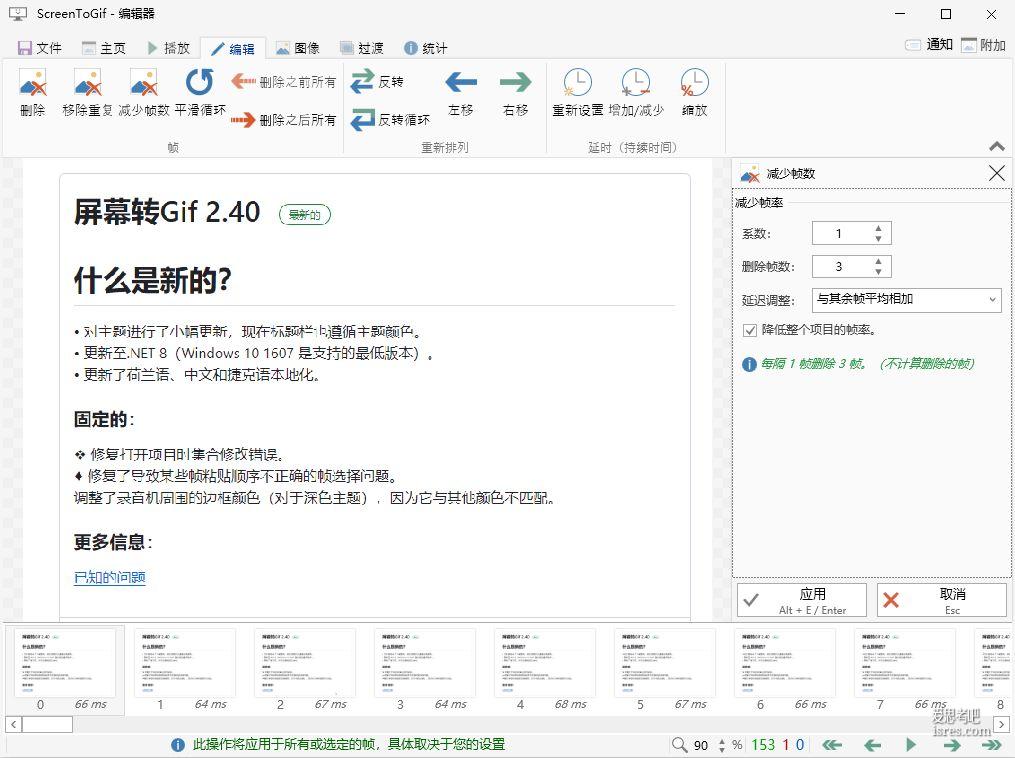Select frame 2 thumbnail (67 ms)
Image resolution: width=1015 pixels, height=758 pixels.
(x=305, y=669)
